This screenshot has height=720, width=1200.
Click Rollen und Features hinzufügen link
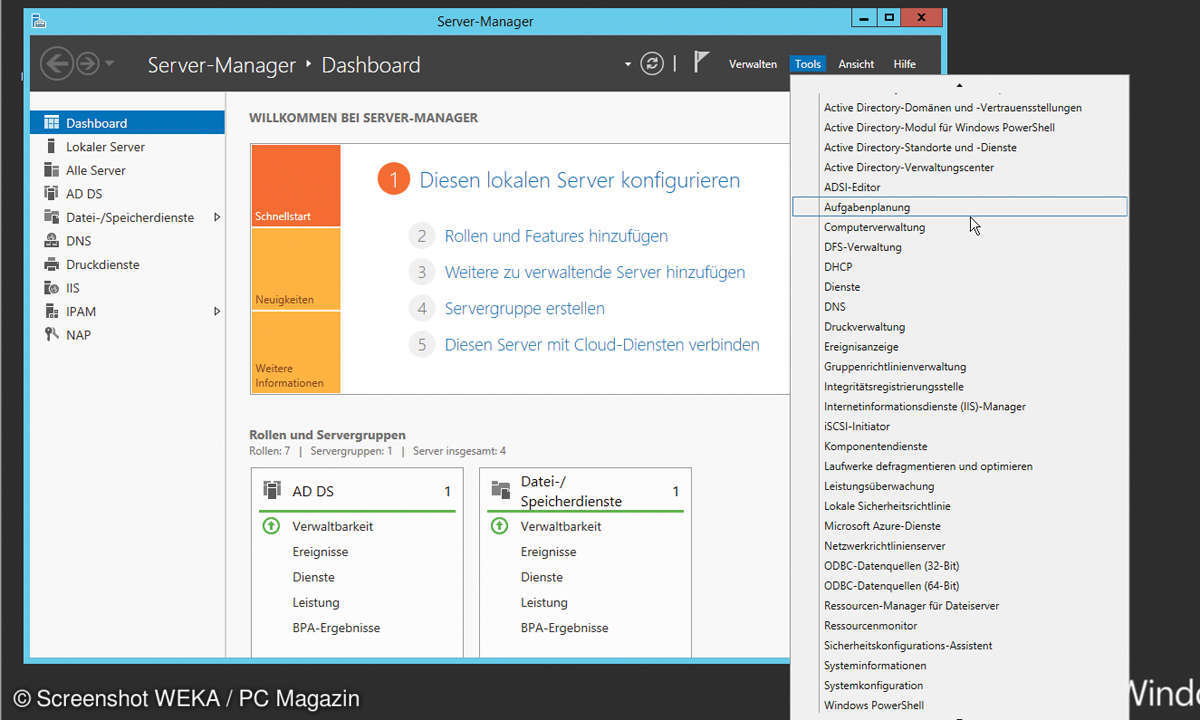[x=556, y=236]
